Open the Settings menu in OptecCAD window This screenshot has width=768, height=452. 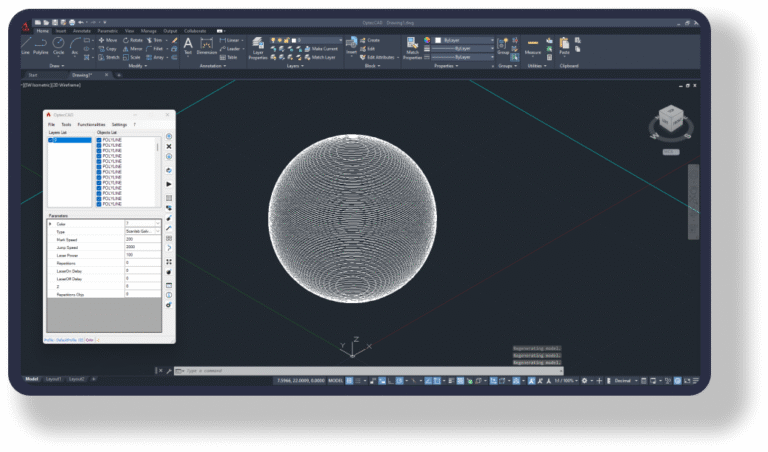(x=119, y=124)
